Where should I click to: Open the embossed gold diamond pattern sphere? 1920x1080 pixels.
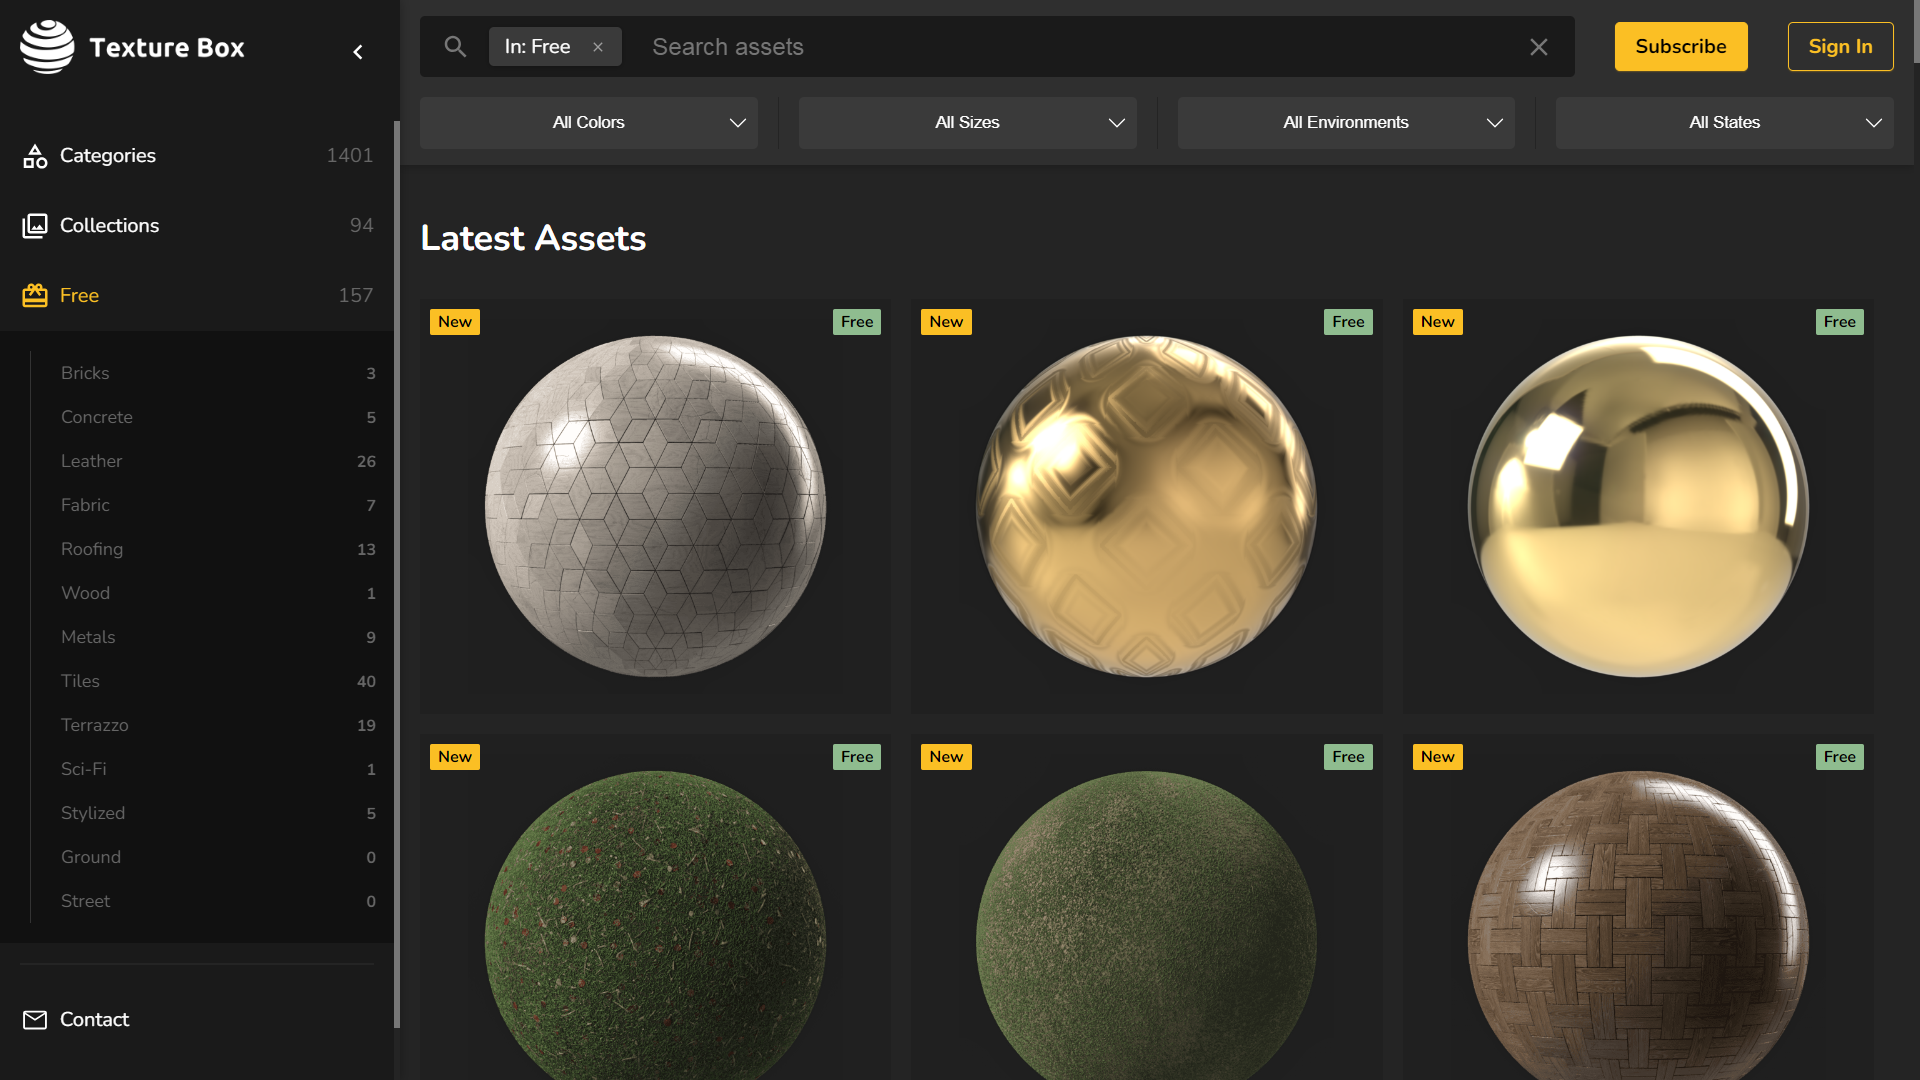[1146, 506]
